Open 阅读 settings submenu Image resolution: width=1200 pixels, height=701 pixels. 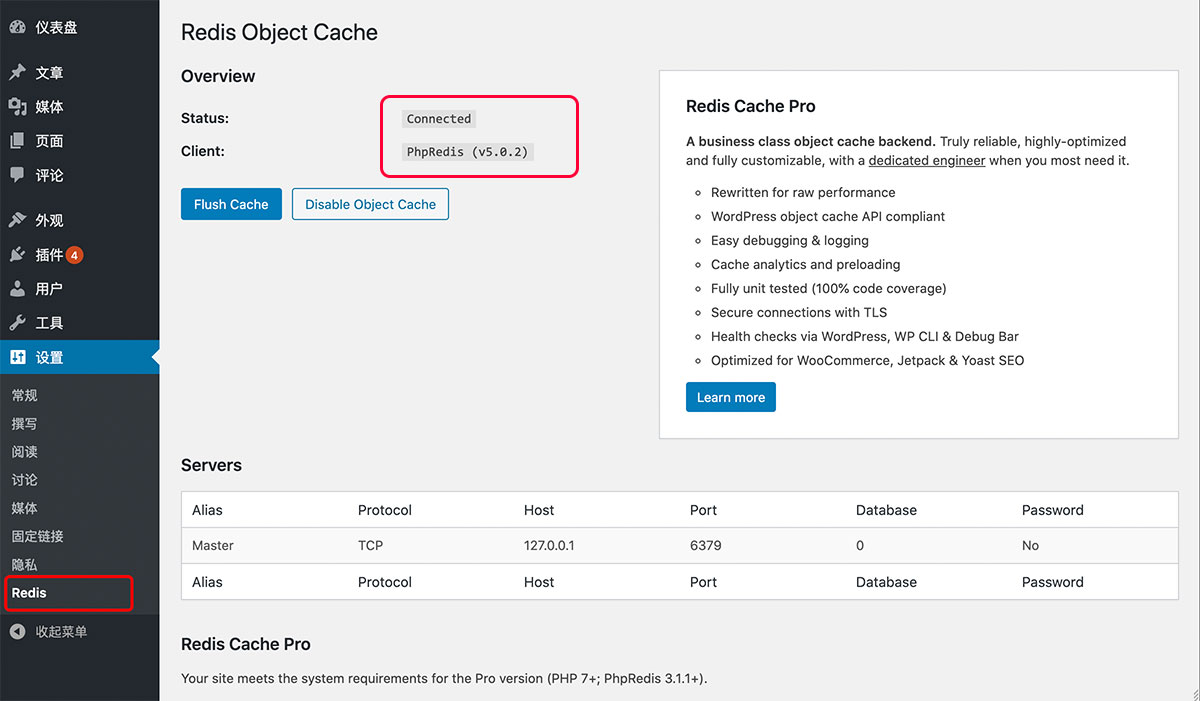click(x=25, y=452)
